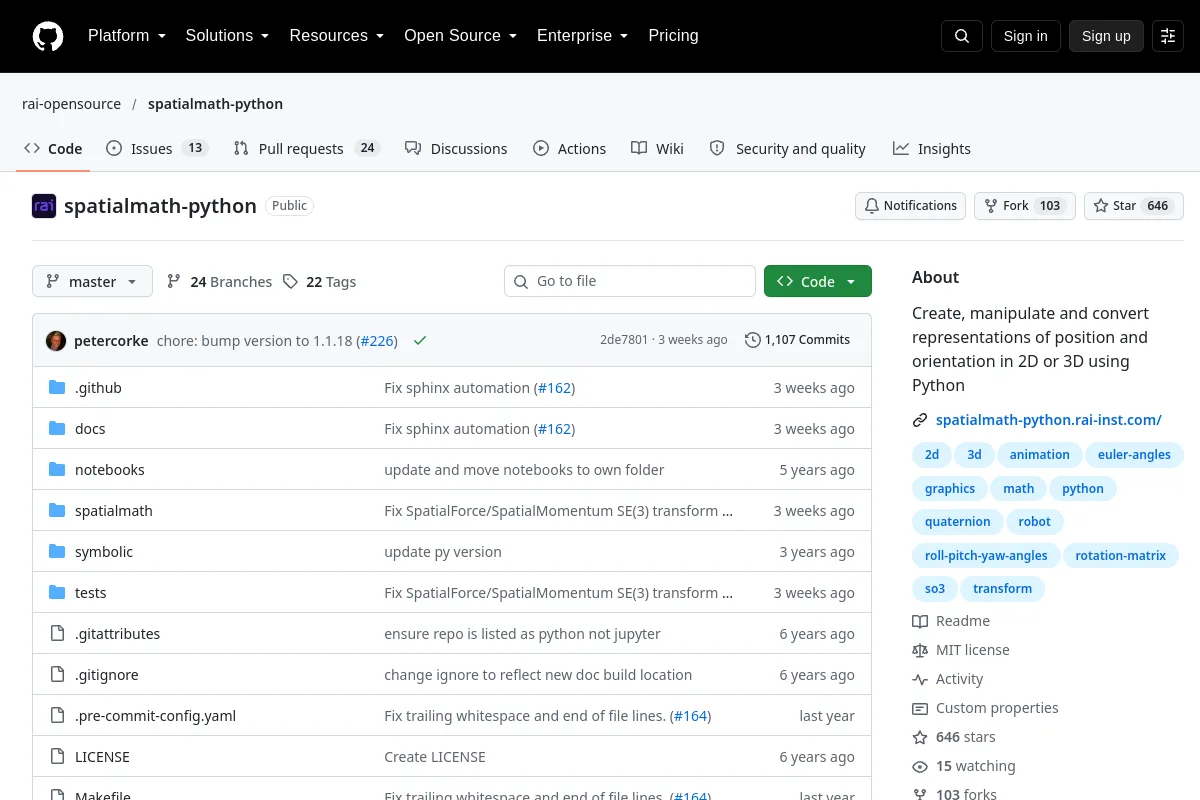The height and width of the screenshot is (800, 1200).
Task: Visit spatialmath-python.rai-inst.com website
Action: [x=1049, y=420]
